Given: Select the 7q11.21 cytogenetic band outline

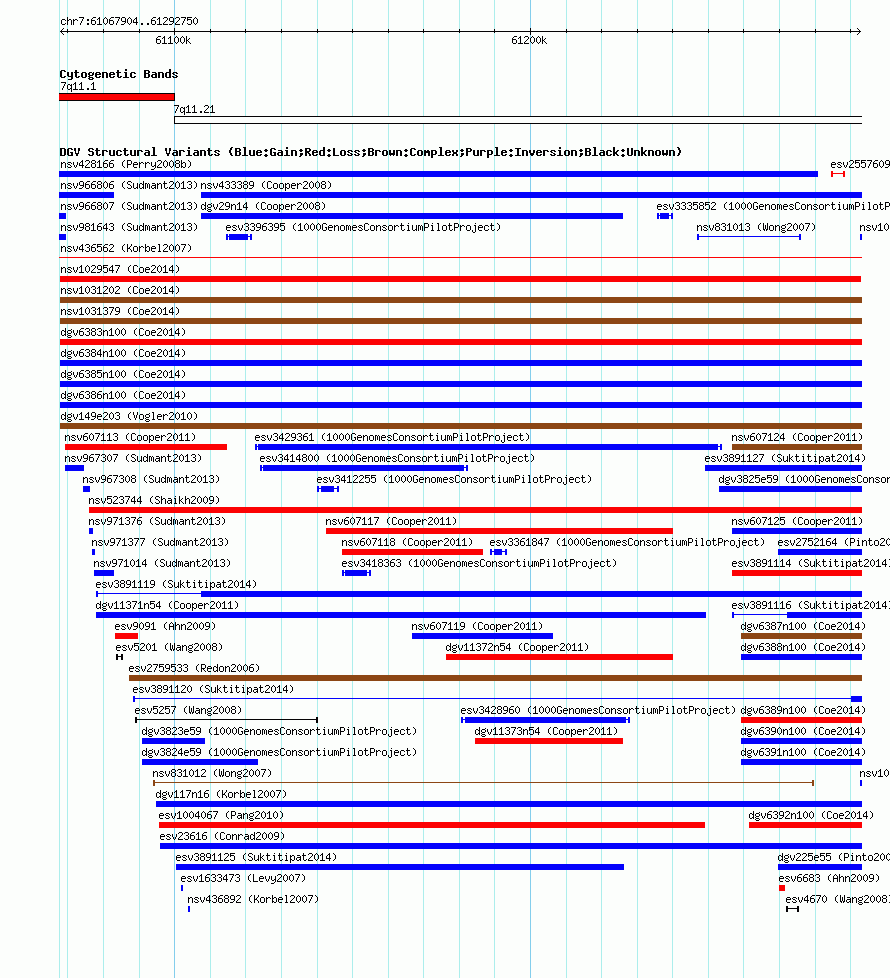Looking at the screenshot, I should (x=518, y=120).
